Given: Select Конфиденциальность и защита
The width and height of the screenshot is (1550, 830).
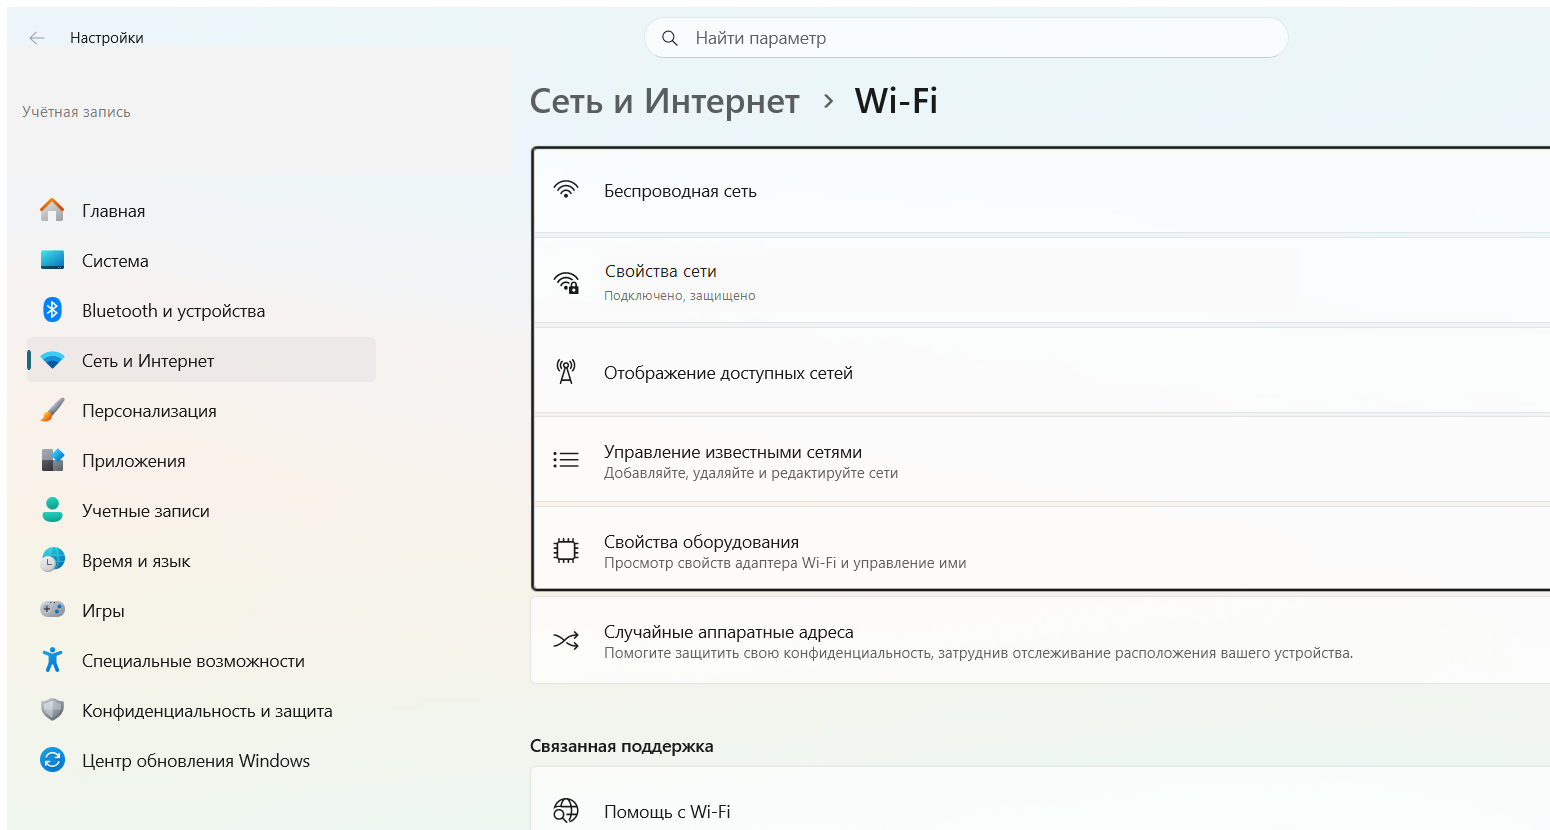Looking at the screenshot, I should click(201, 710).
